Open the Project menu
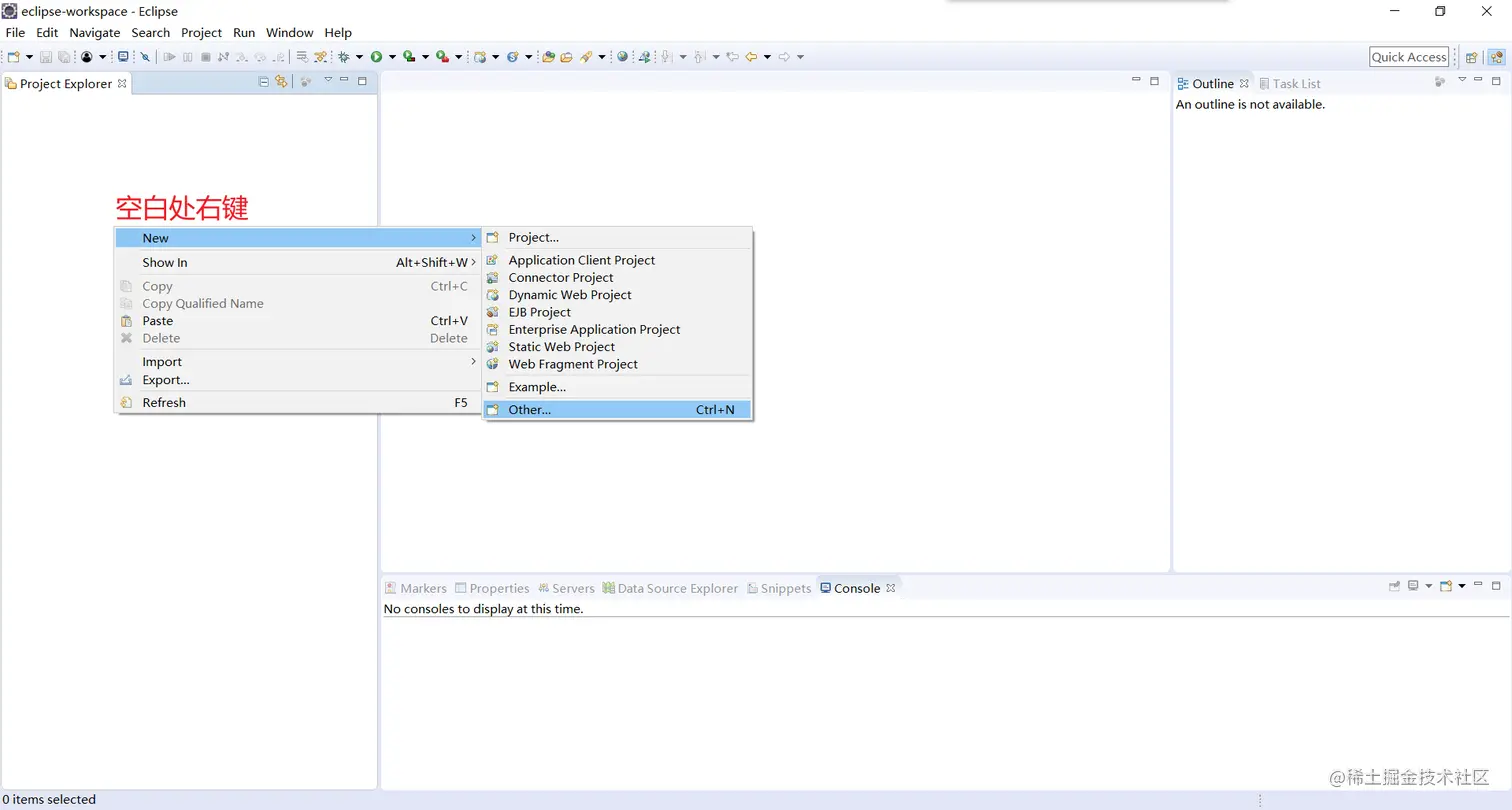Viewport: 1512px width, 810px height. click(201, 32)
